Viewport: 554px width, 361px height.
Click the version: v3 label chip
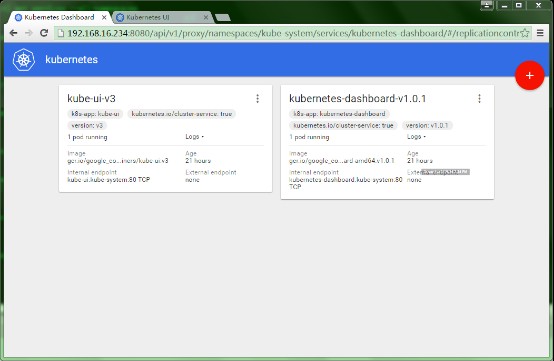click(87, 125)
